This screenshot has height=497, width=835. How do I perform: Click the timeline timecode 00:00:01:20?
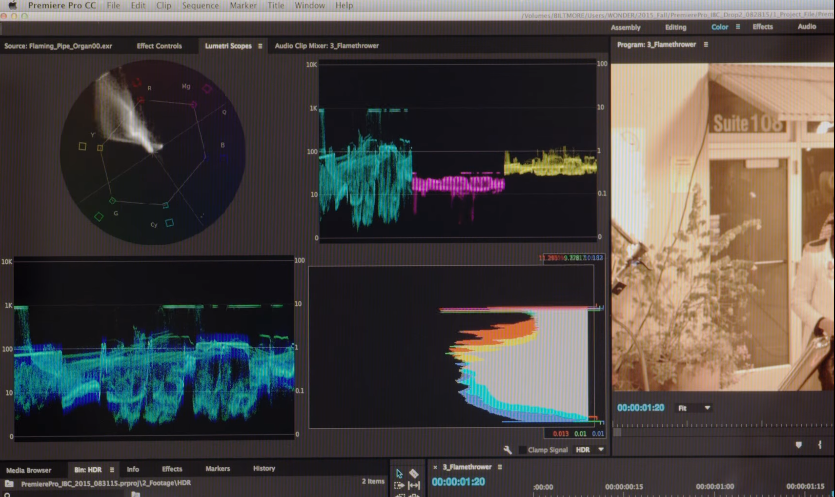pos(458,482)
